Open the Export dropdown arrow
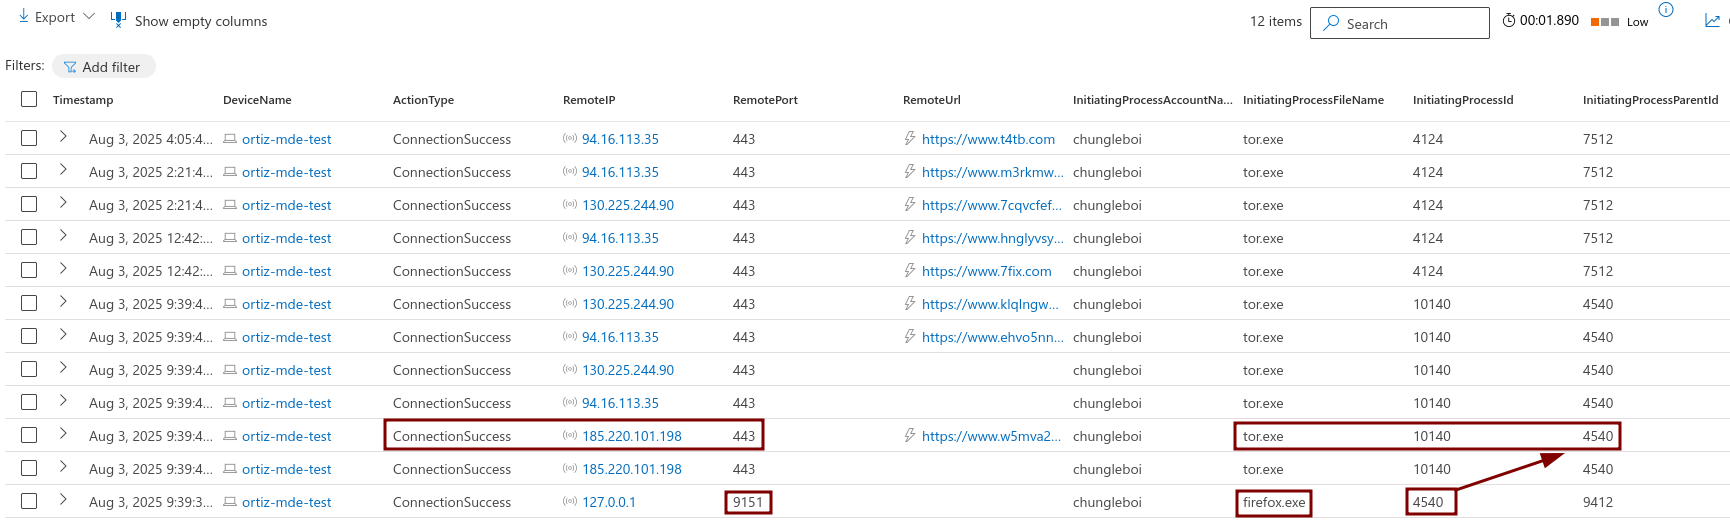This screenshot has width=1730, height=521. pyautogui.click(x=89, y=17)
